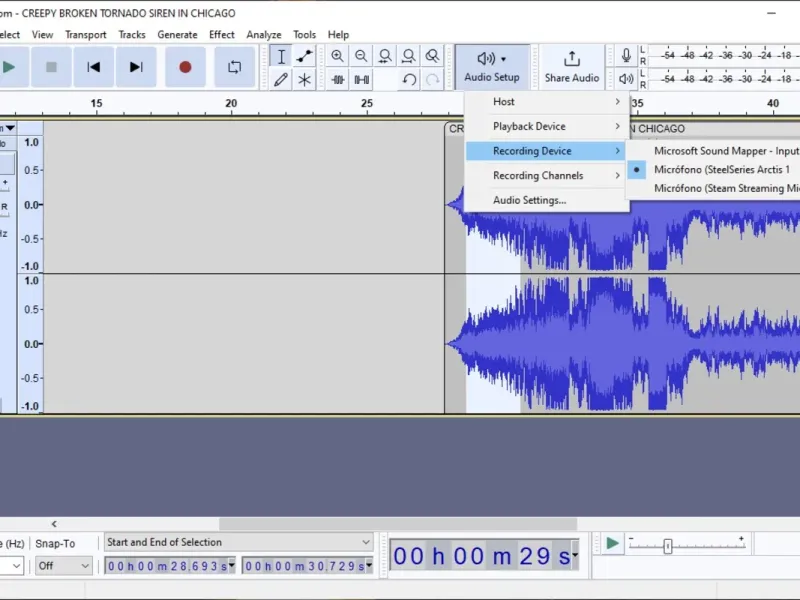This screenshot has width=800, height=600.
Task: Click the red Record button
Action: [185, 67]
